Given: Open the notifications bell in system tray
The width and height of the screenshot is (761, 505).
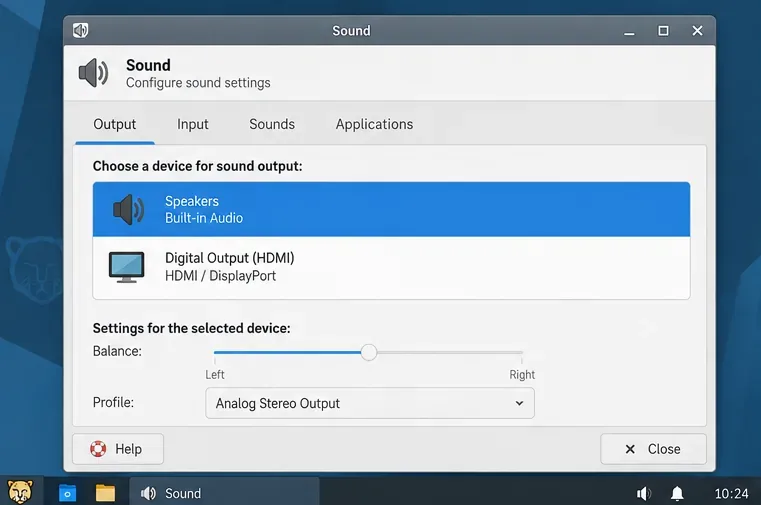Looking at the screenshot, I should point(677,493).
